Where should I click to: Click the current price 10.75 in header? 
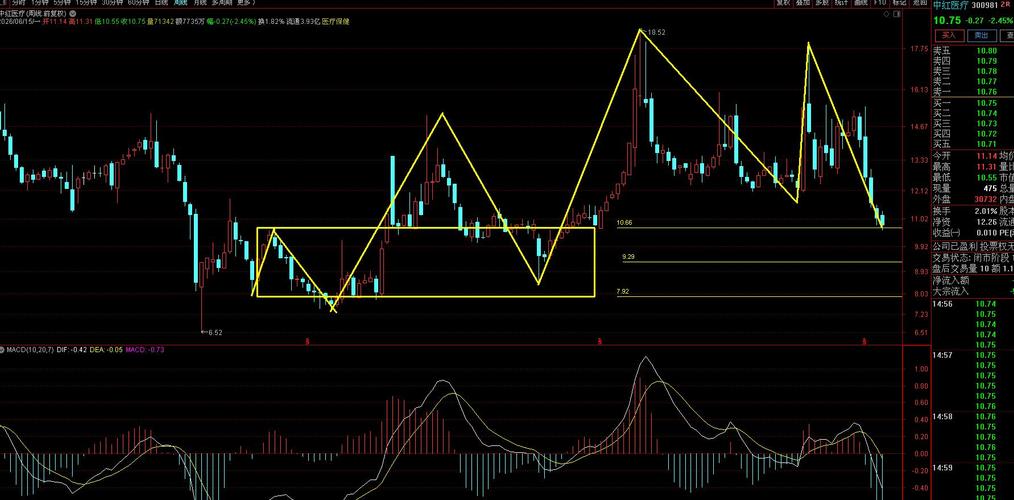[x=947, y=20]
